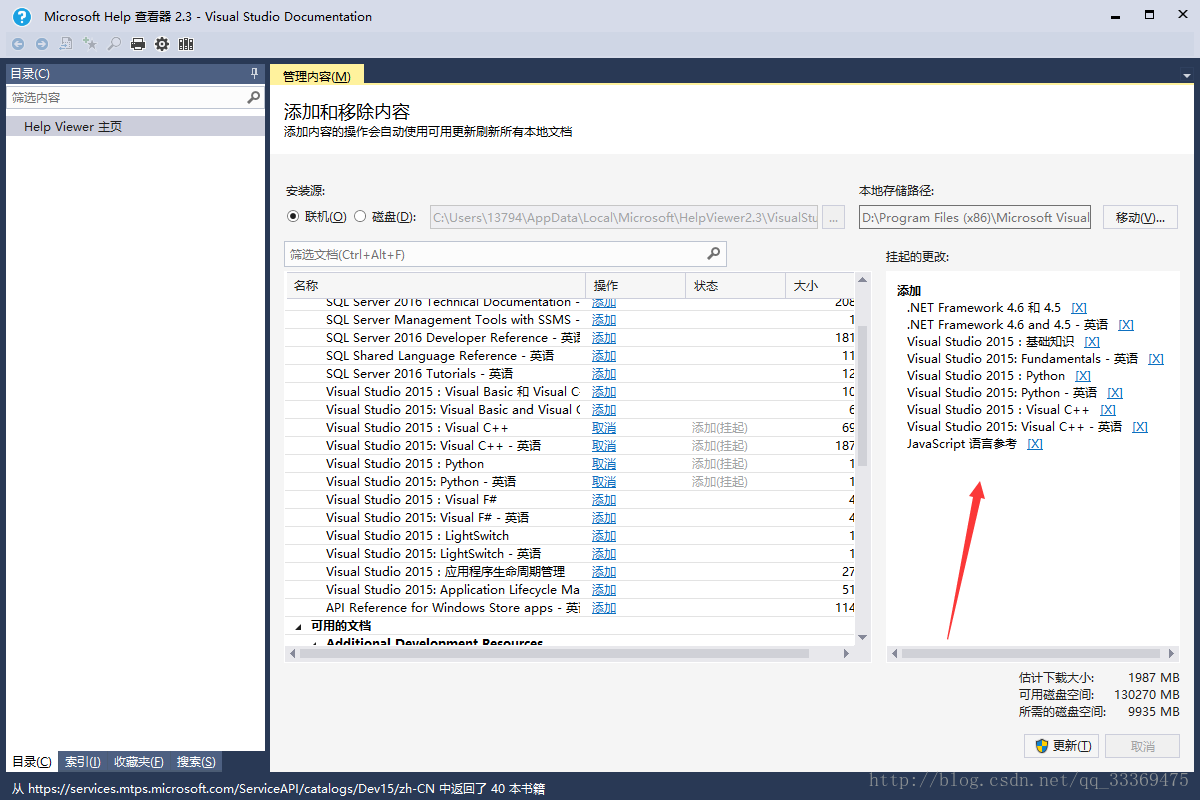Click the ... browse button beside disk path
Image resolution: width=1200 pixels, height=800 pixels.
point(834,217)
